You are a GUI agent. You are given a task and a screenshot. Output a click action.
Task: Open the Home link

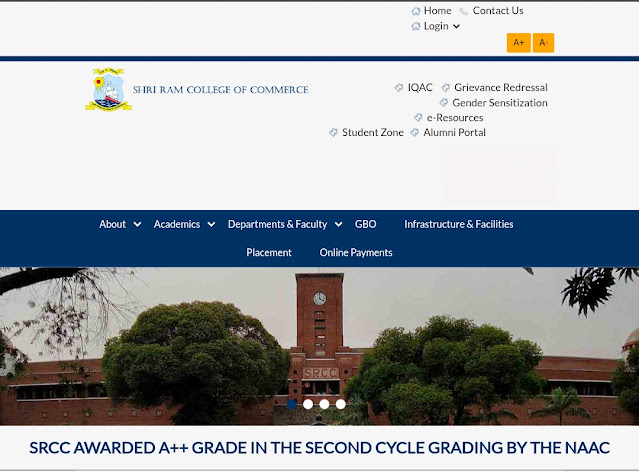pos(437,11)
